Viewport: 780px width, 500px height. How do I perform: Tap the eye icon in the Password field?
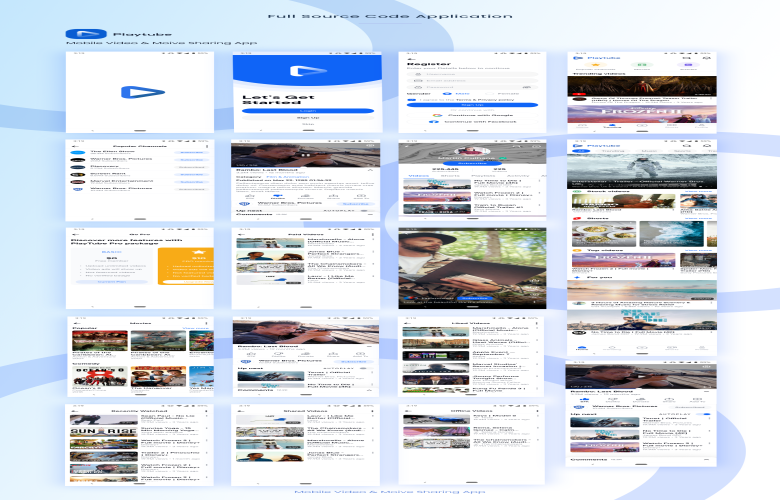526,87
